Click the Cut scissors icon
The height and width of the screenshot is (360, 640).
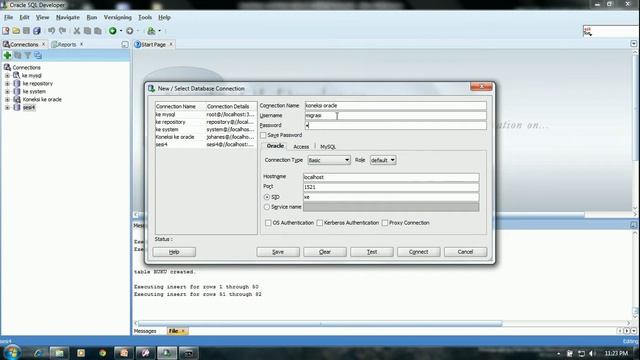pyautogui.click(x=77, y=31)
